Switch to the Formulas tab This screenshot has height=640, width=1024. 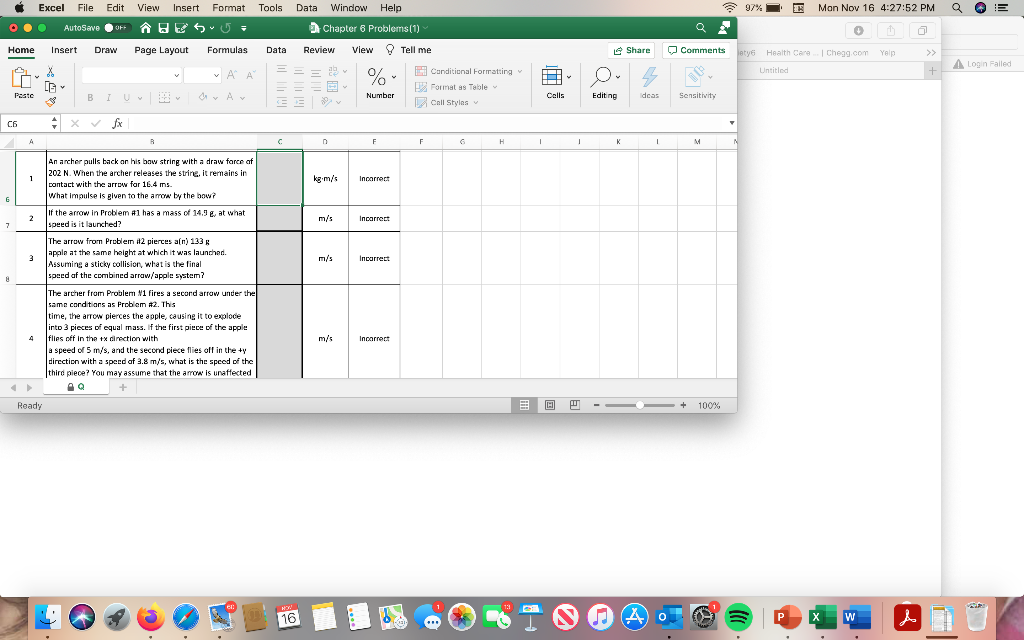tap(227, 50)
